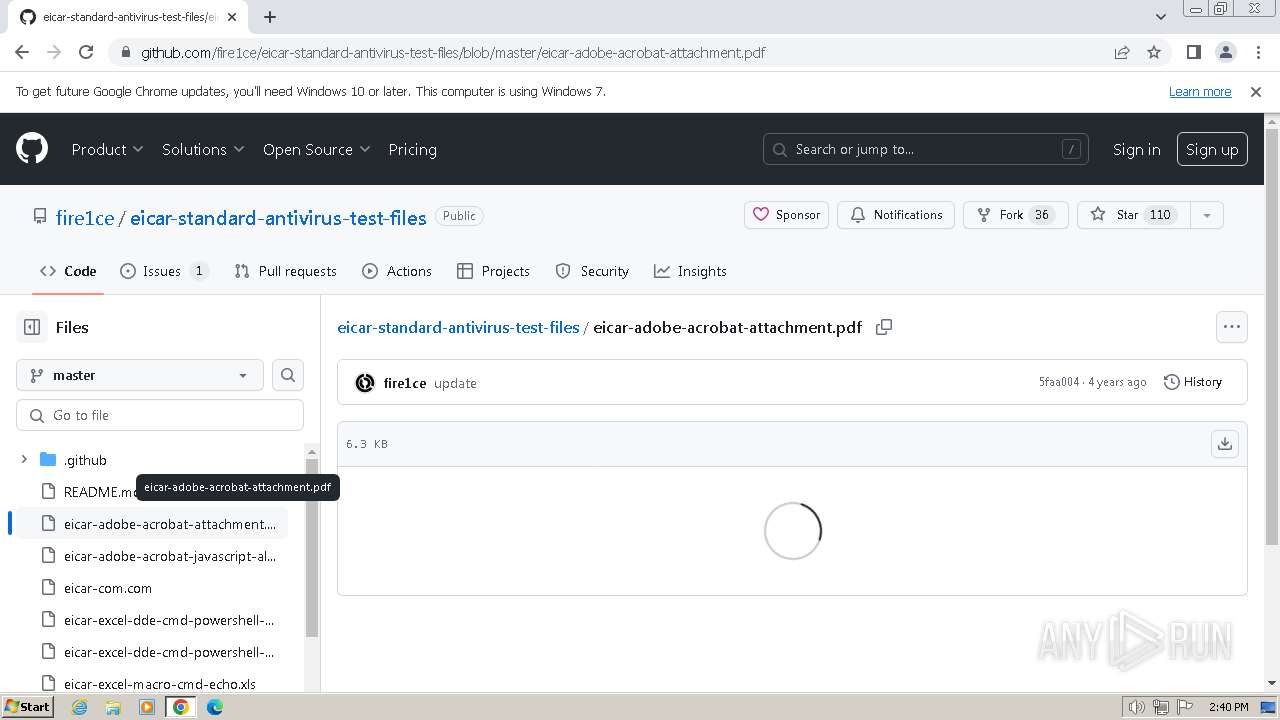Switch to the Code tab
The height and width of the screenshot is (720, 1280).
[x=68, y=271]
